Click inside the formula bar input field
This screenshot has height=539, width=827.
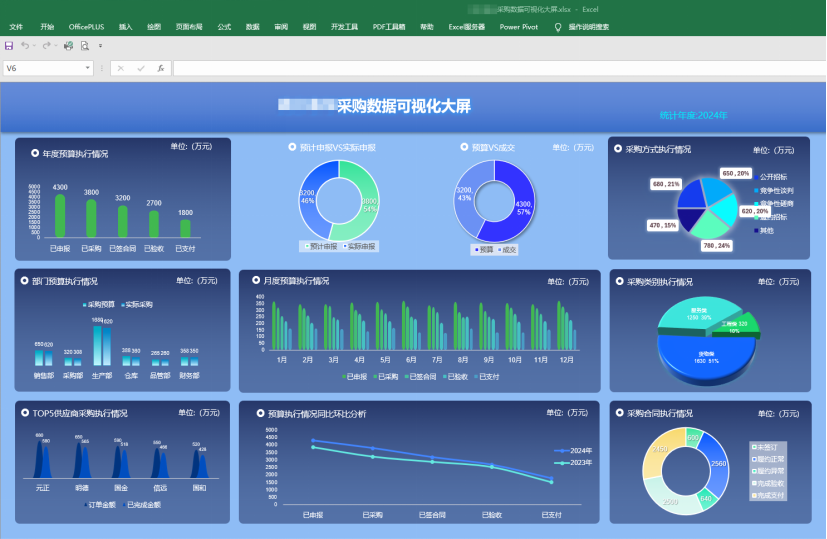click(x=490, y=68)
